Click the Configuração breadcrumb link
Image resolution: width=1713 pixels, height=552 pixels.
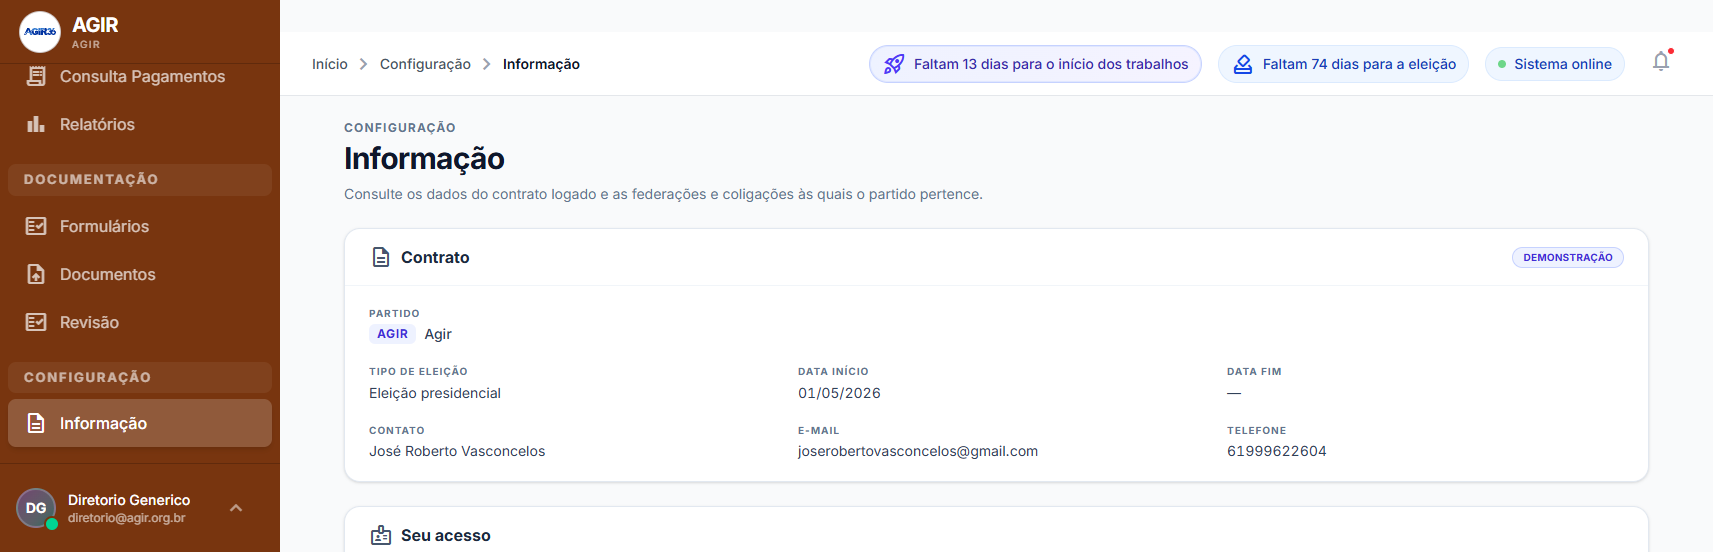click(425, 64)
